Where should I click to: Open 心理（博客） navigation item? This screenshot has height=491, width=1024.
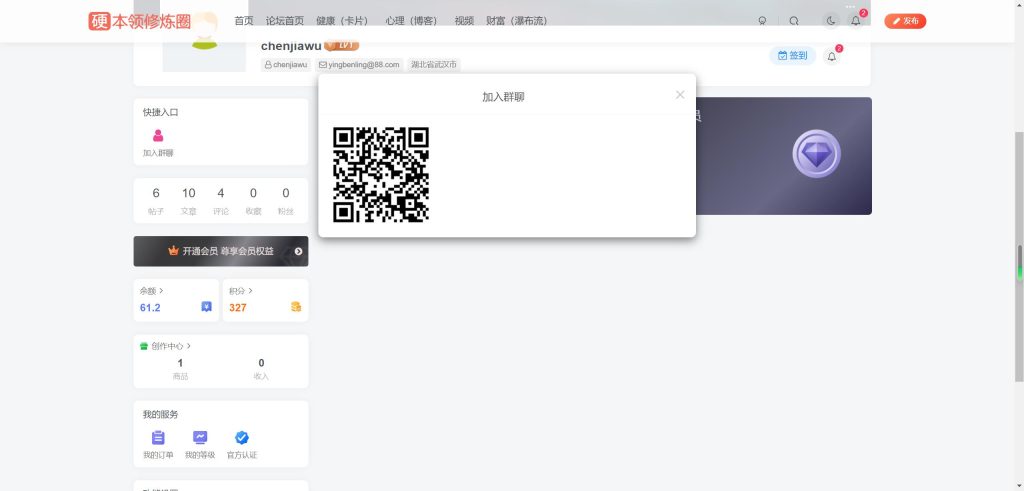[x=411, y=21]
